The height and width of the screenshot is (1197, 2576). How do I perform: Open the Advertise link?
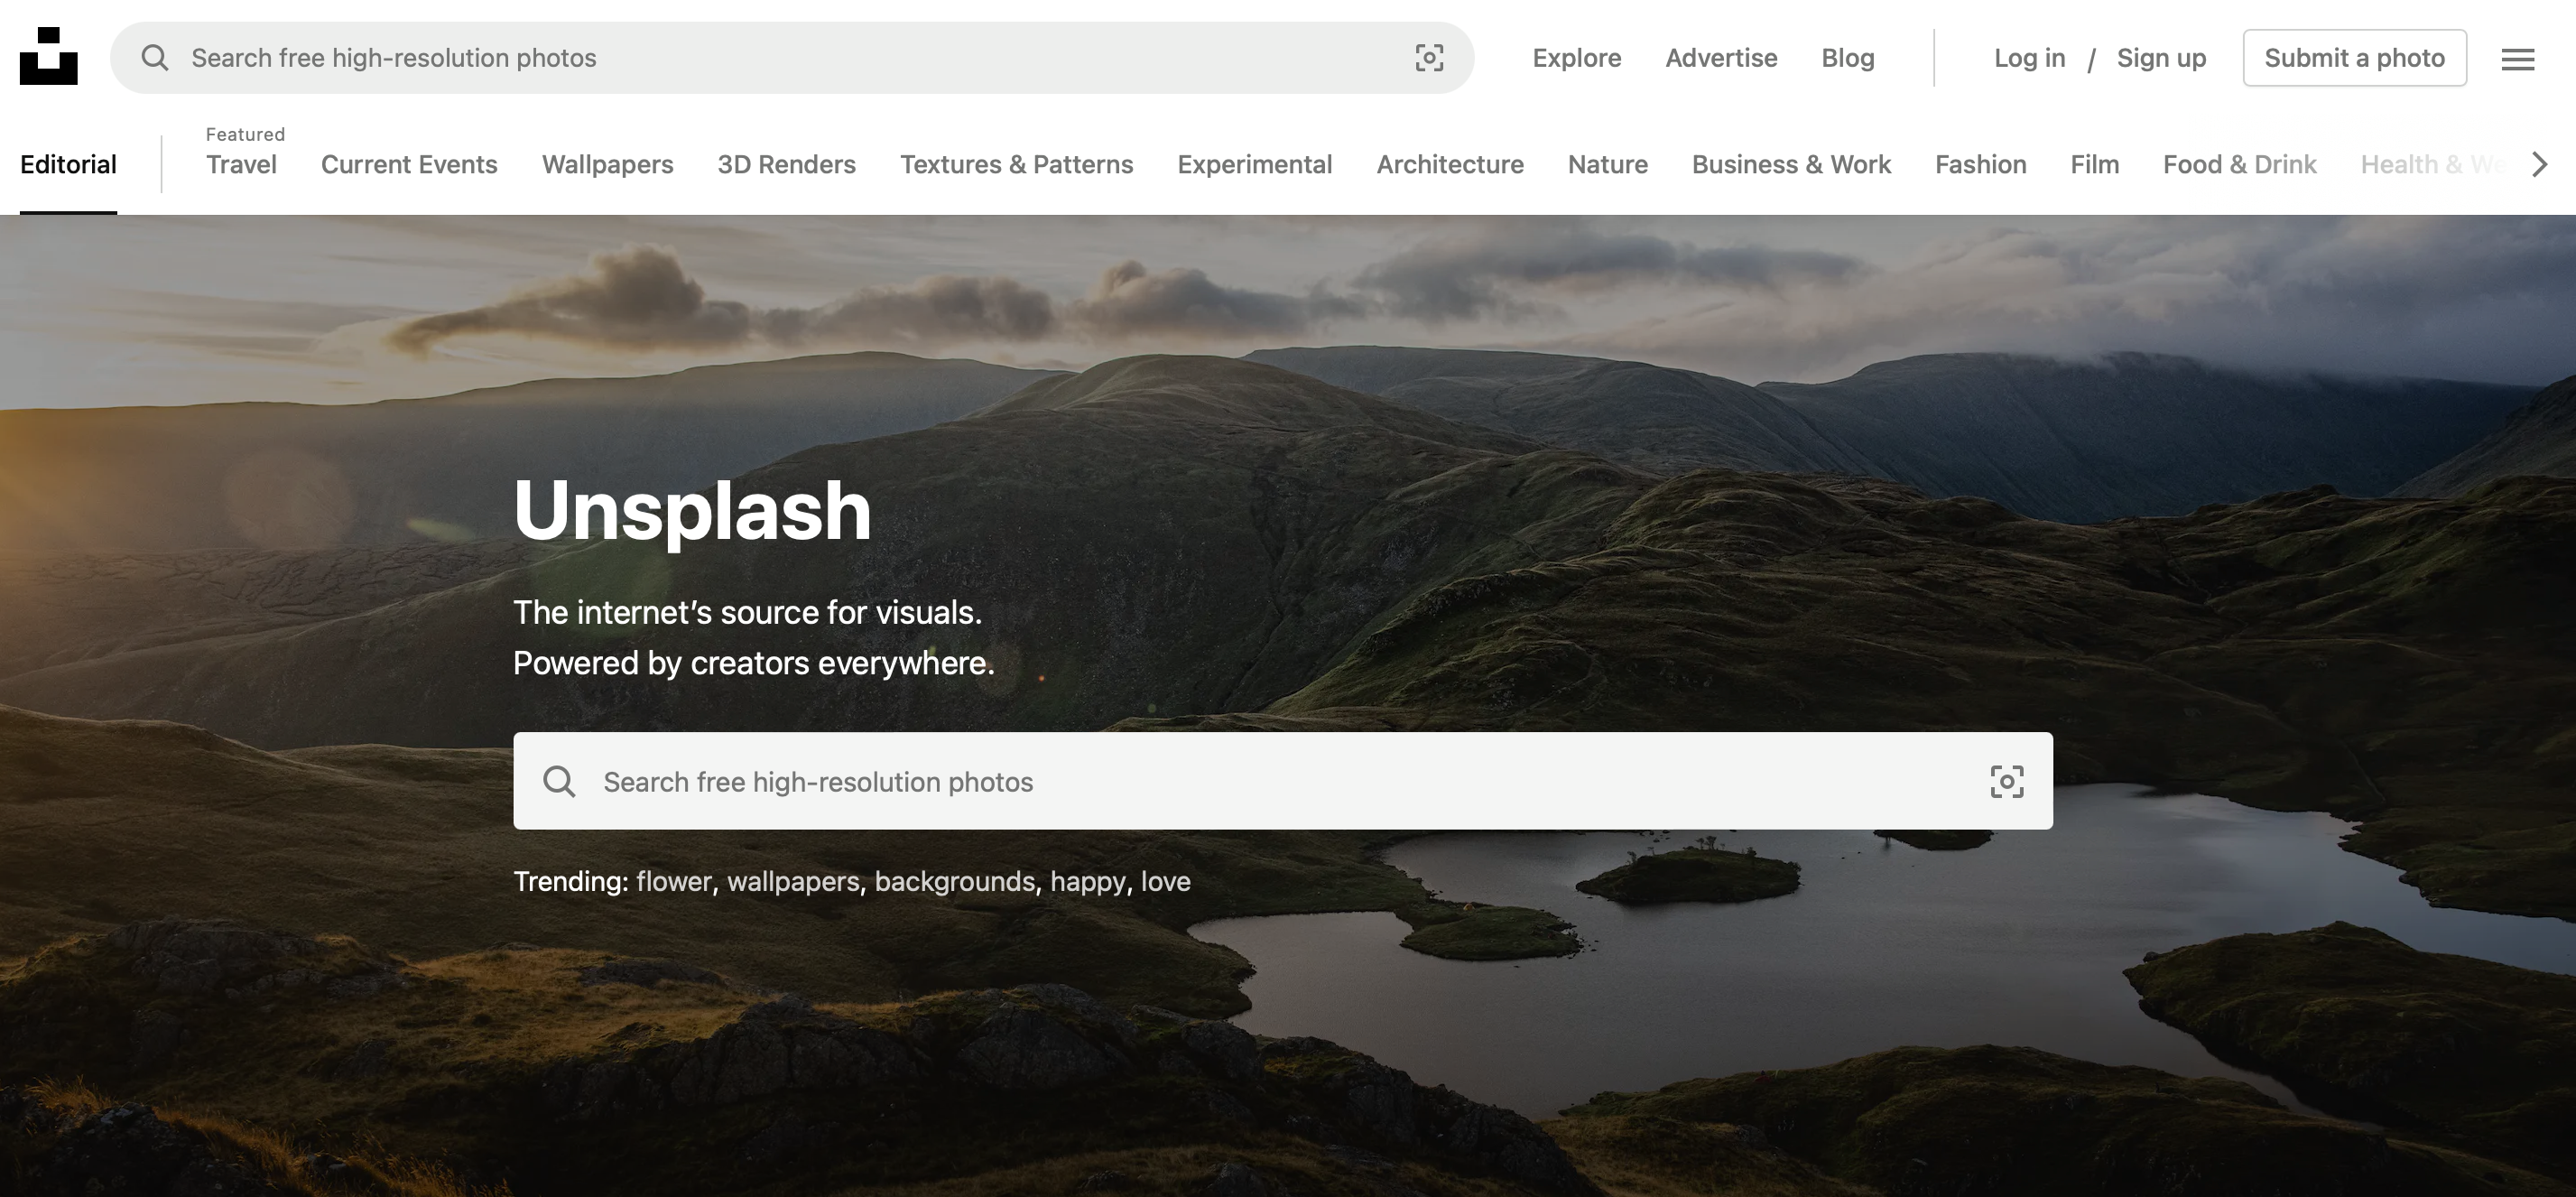(1721, 58)
